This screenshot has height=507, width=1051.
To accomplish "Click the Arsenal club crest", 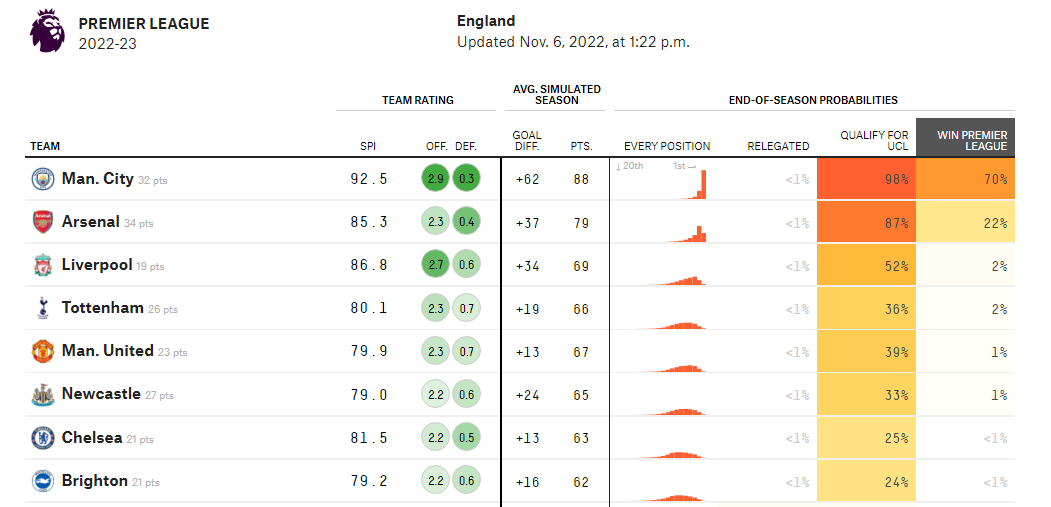I will click(x=43, y=222).
